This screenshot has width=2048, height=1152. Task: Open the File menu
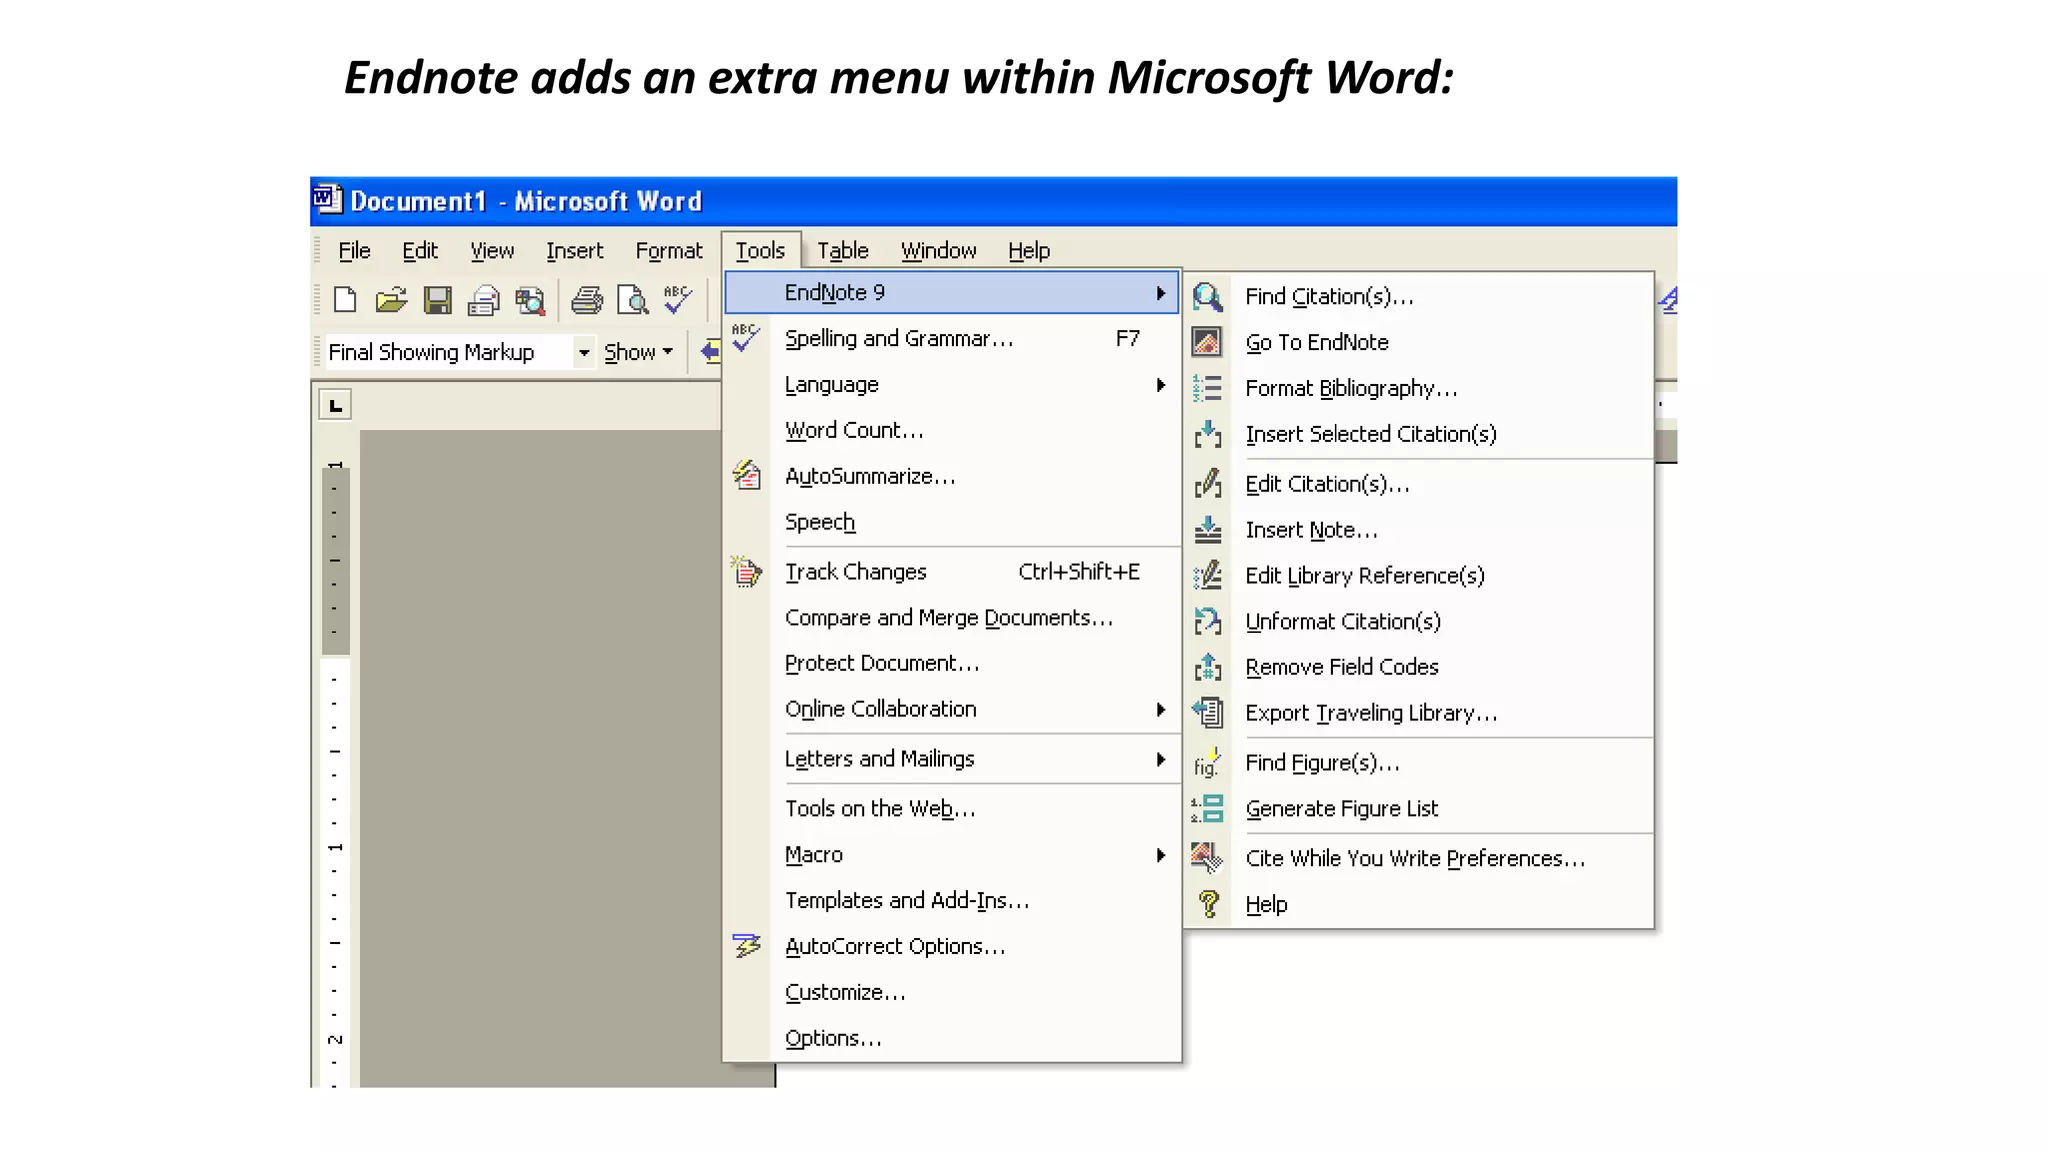[x=354, y=251]
